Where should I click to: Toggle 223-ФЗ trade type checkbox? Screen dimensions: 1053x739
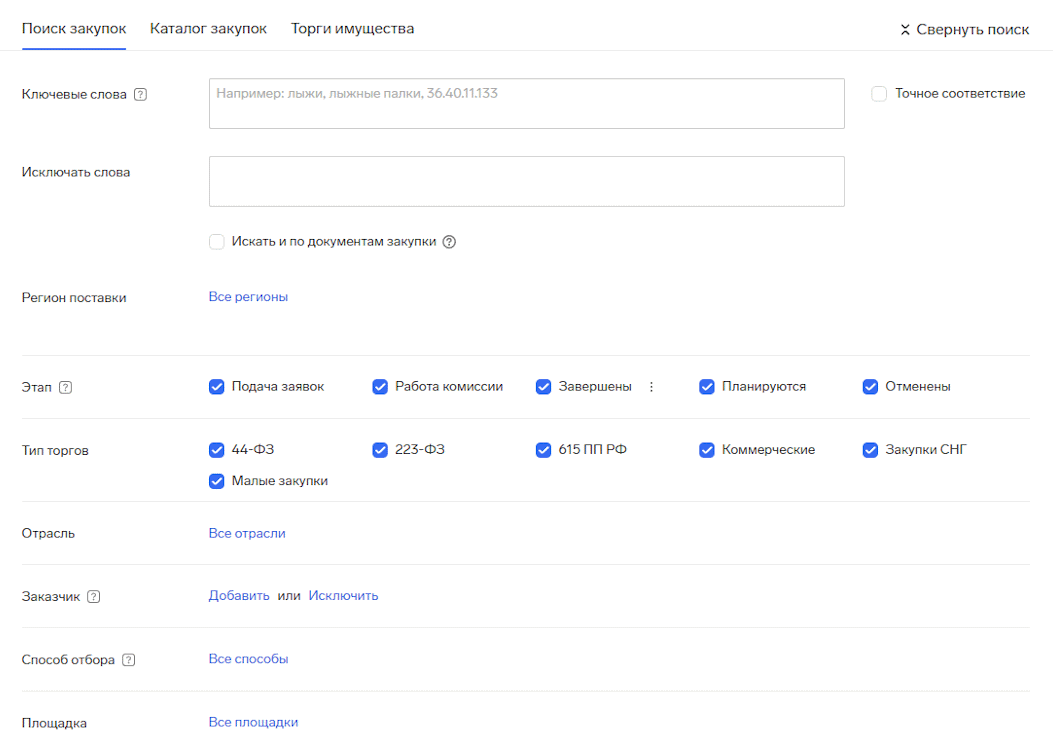pyautogui.click(x=380, y=450)
